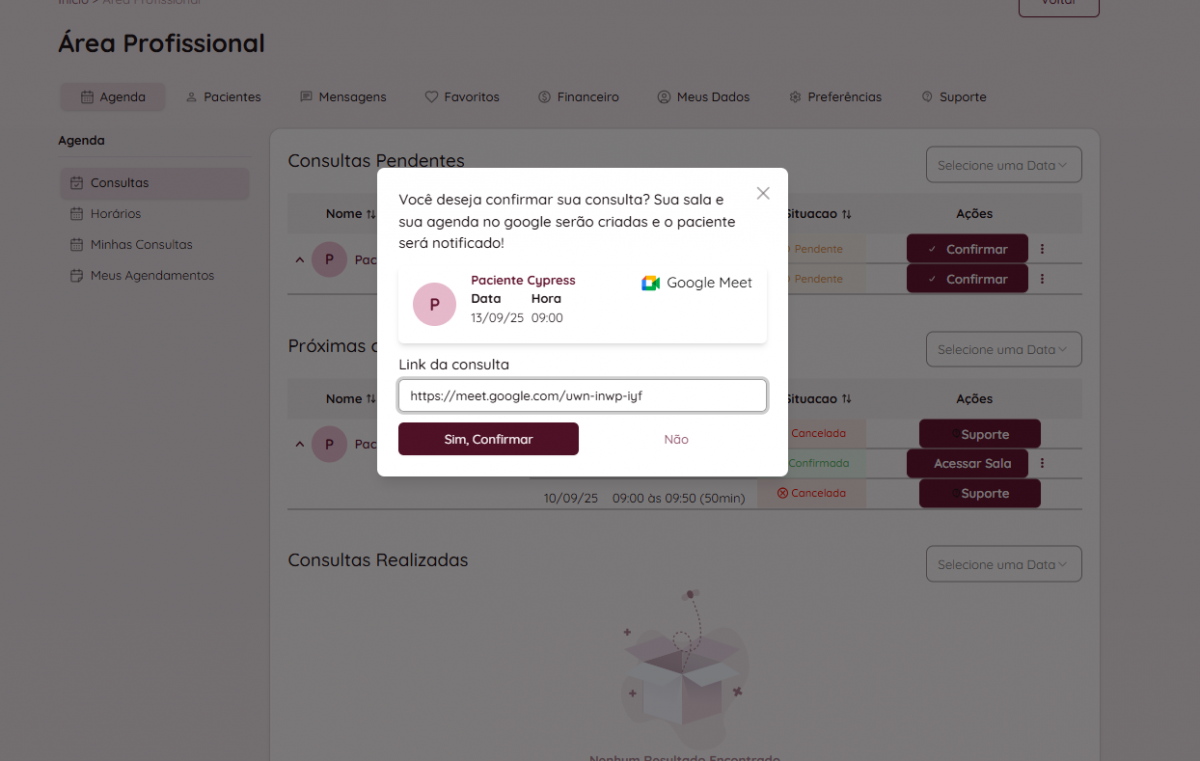This screenshot has height=761, width=1200.
Task: Open date dropdown for Consultas Realizadas
Action: pyautogui.click(x=1003, y=564)
